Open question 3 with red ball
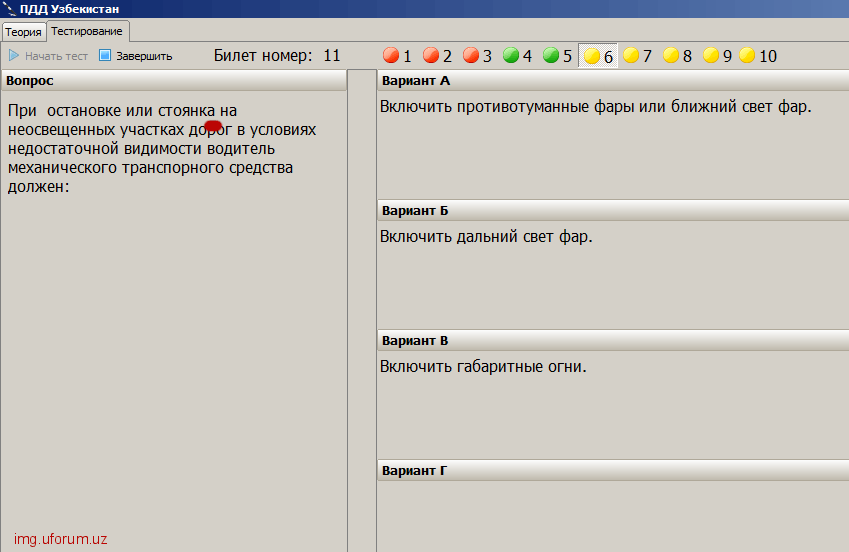This screenshot has height=552, width=849. click(x=471, y=56)
